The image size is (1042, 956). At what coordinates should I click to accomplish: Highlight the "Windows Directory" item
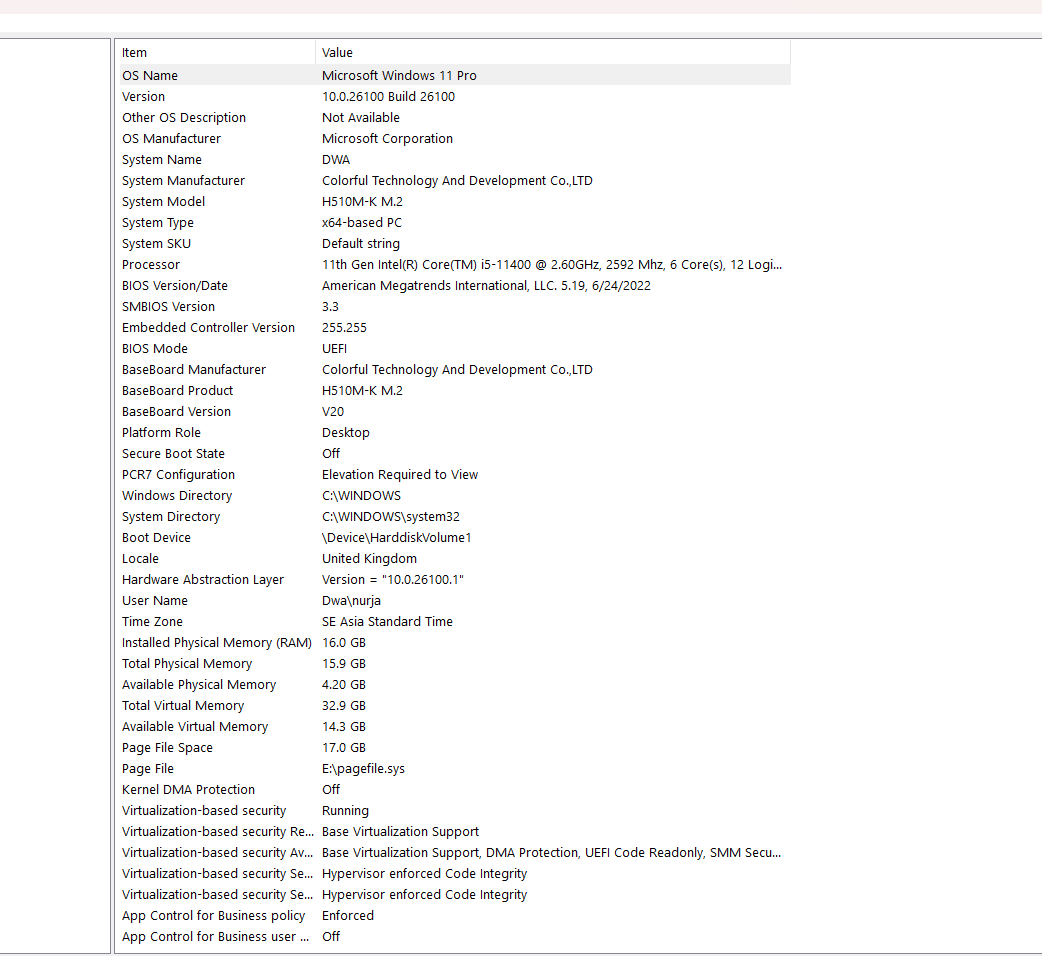click(x=177, y=496)
